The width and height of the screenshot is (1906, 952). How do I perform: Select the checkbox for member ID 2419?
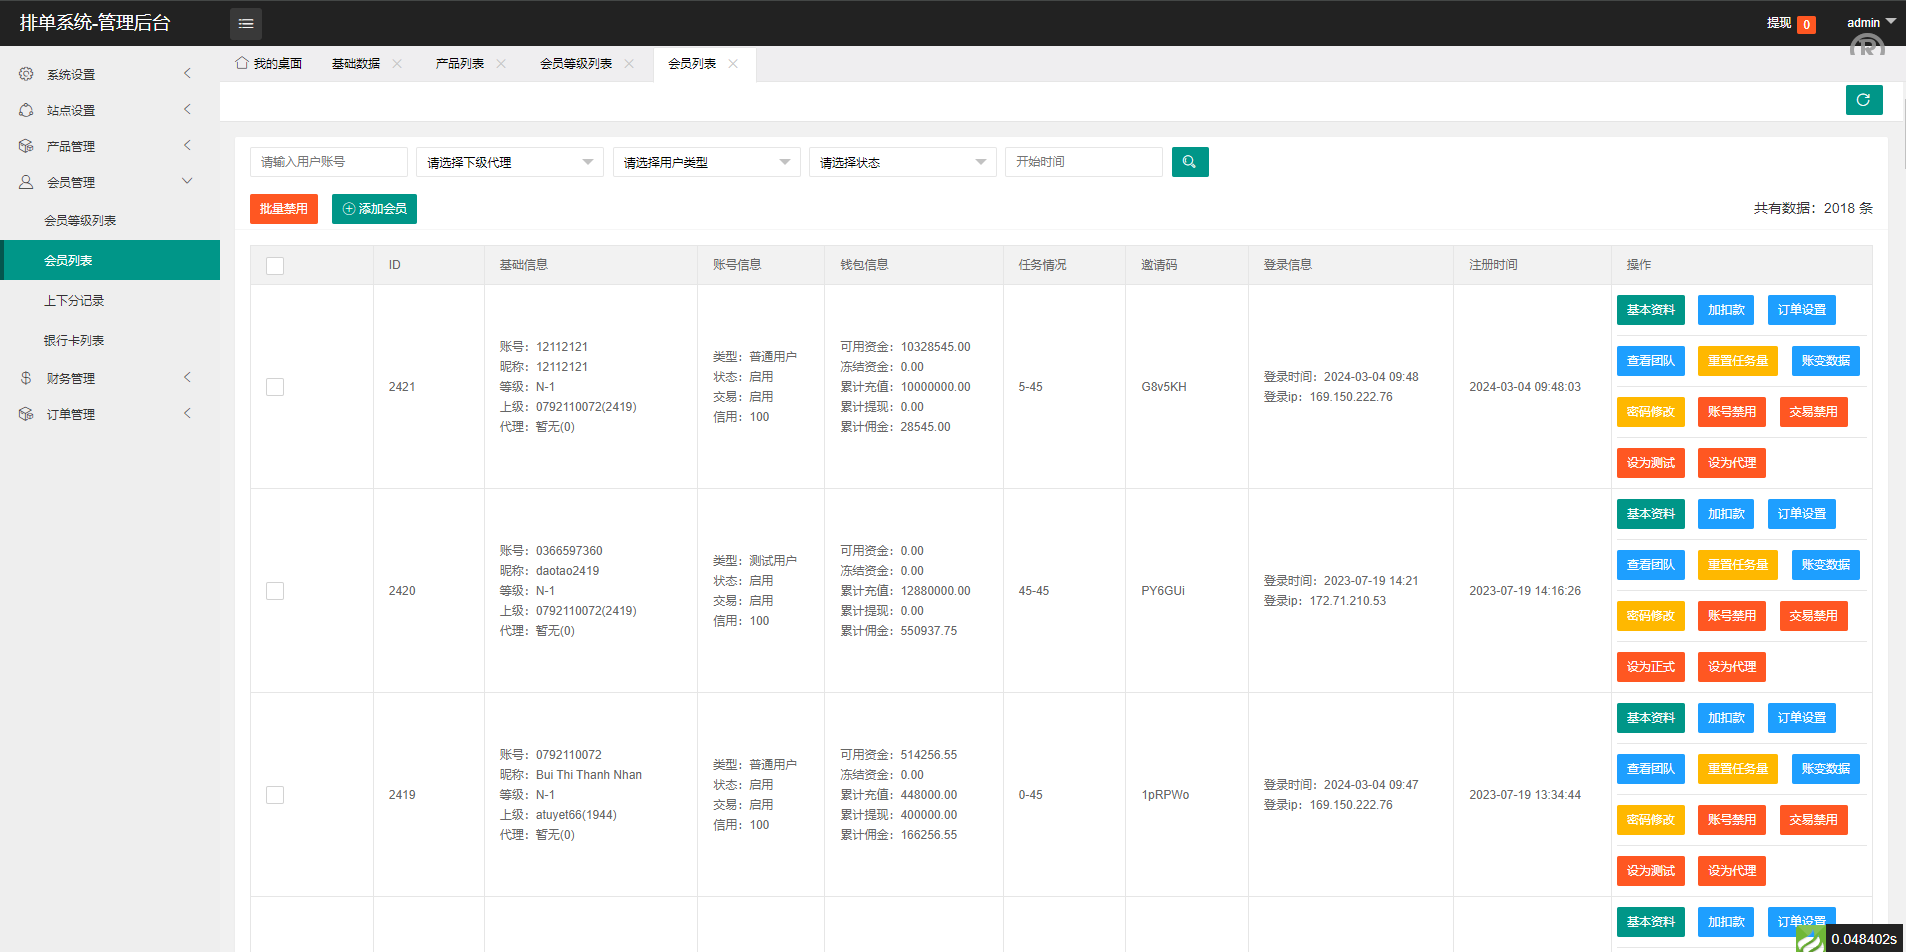click(x=275, y=795)
